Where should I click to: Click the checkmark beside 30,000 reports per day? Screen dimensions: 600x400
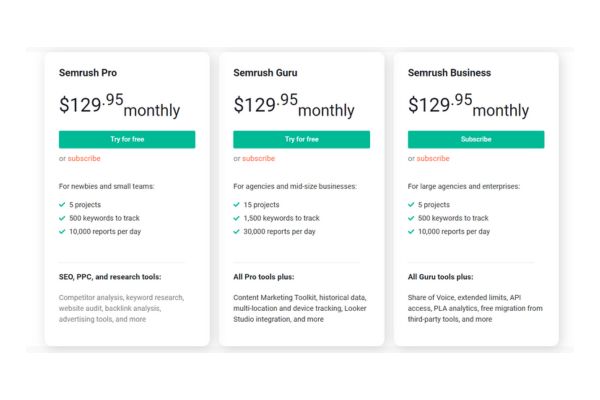click(x=236, y=232)
